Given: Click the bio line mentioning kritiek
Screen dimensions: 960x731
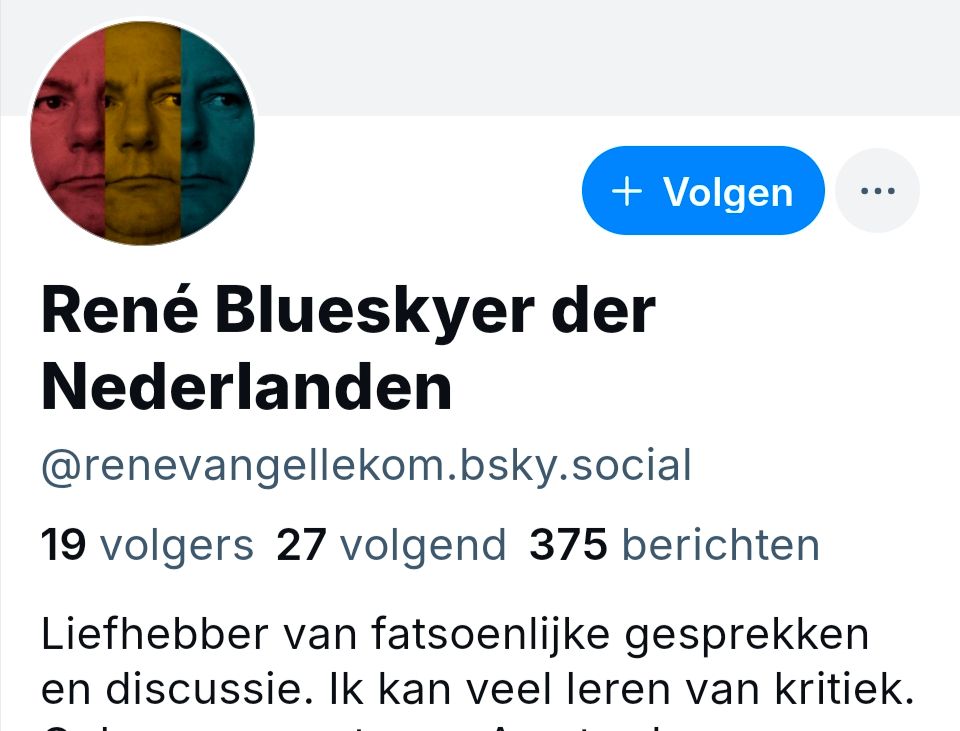Looking at the screenshot, I should click(x=478, y=689).
